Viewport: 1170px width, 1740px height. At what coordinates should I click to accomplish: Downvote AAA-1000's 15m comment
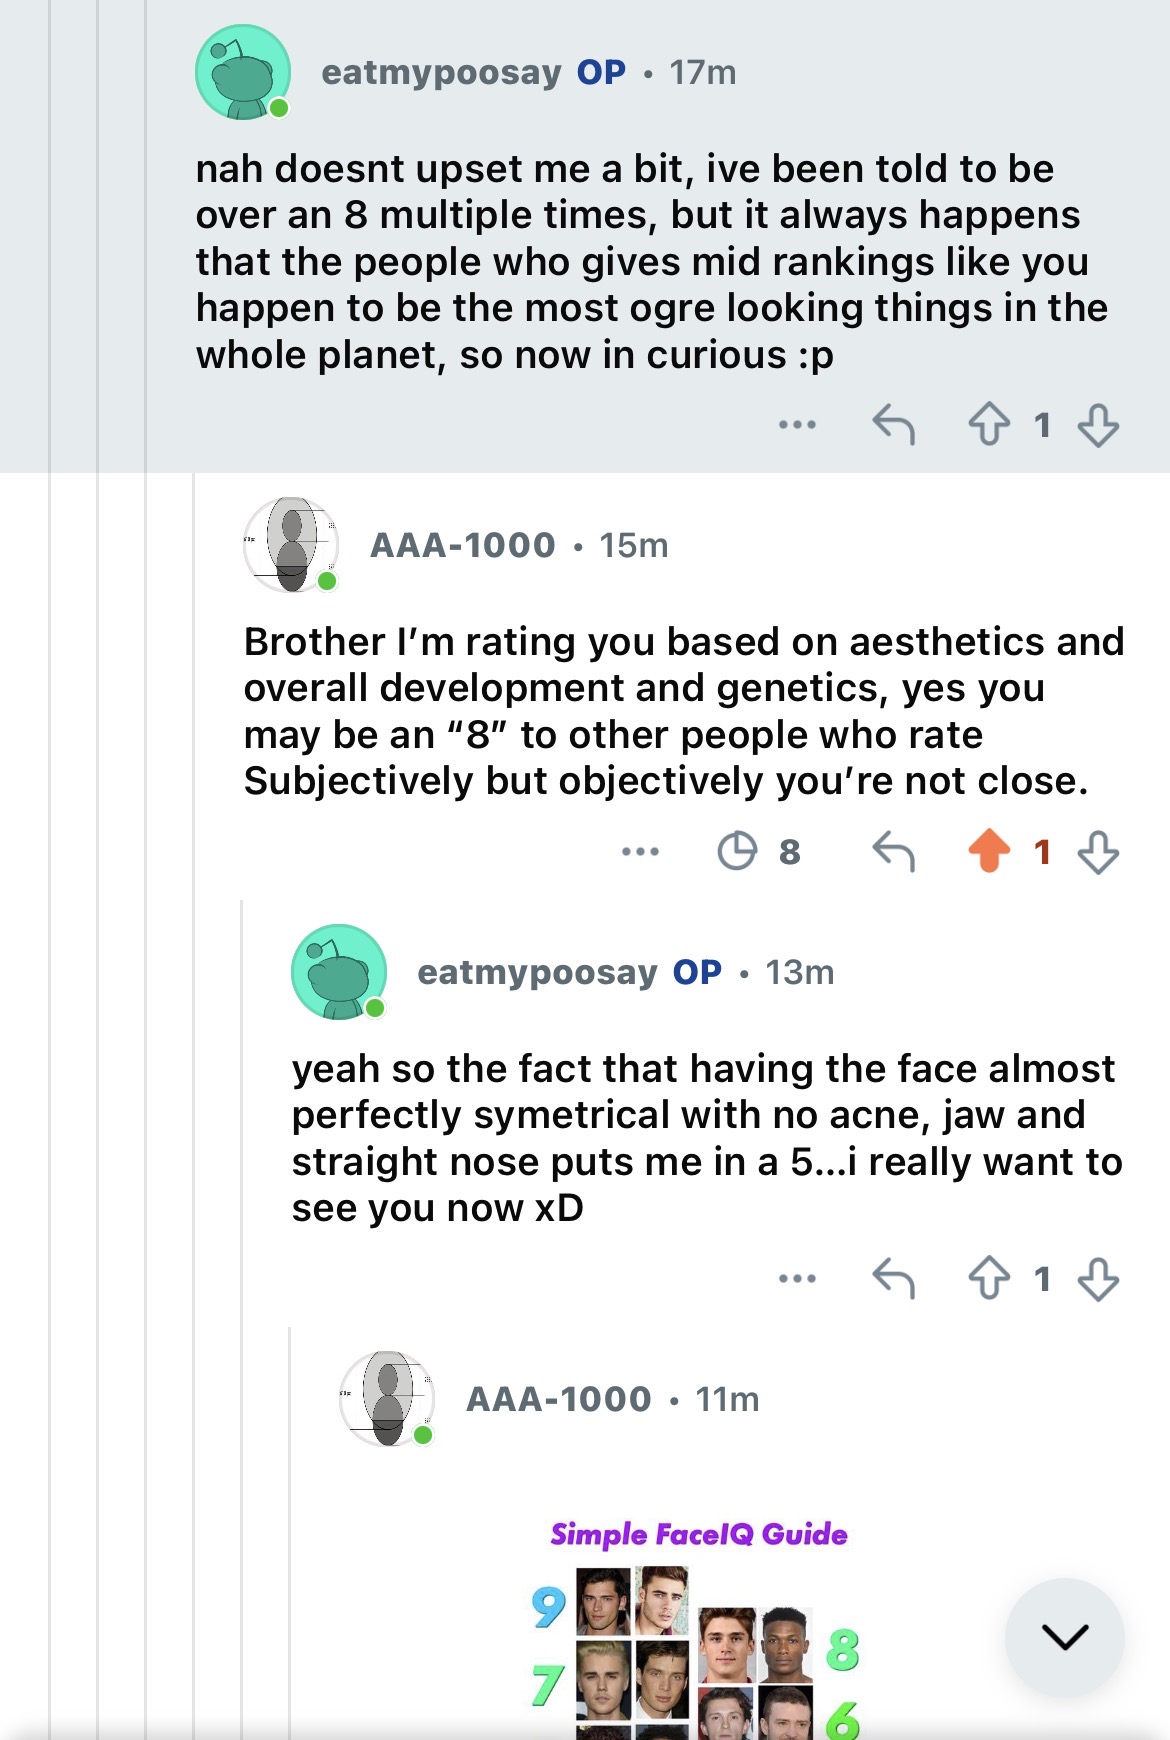point(1098,852)
